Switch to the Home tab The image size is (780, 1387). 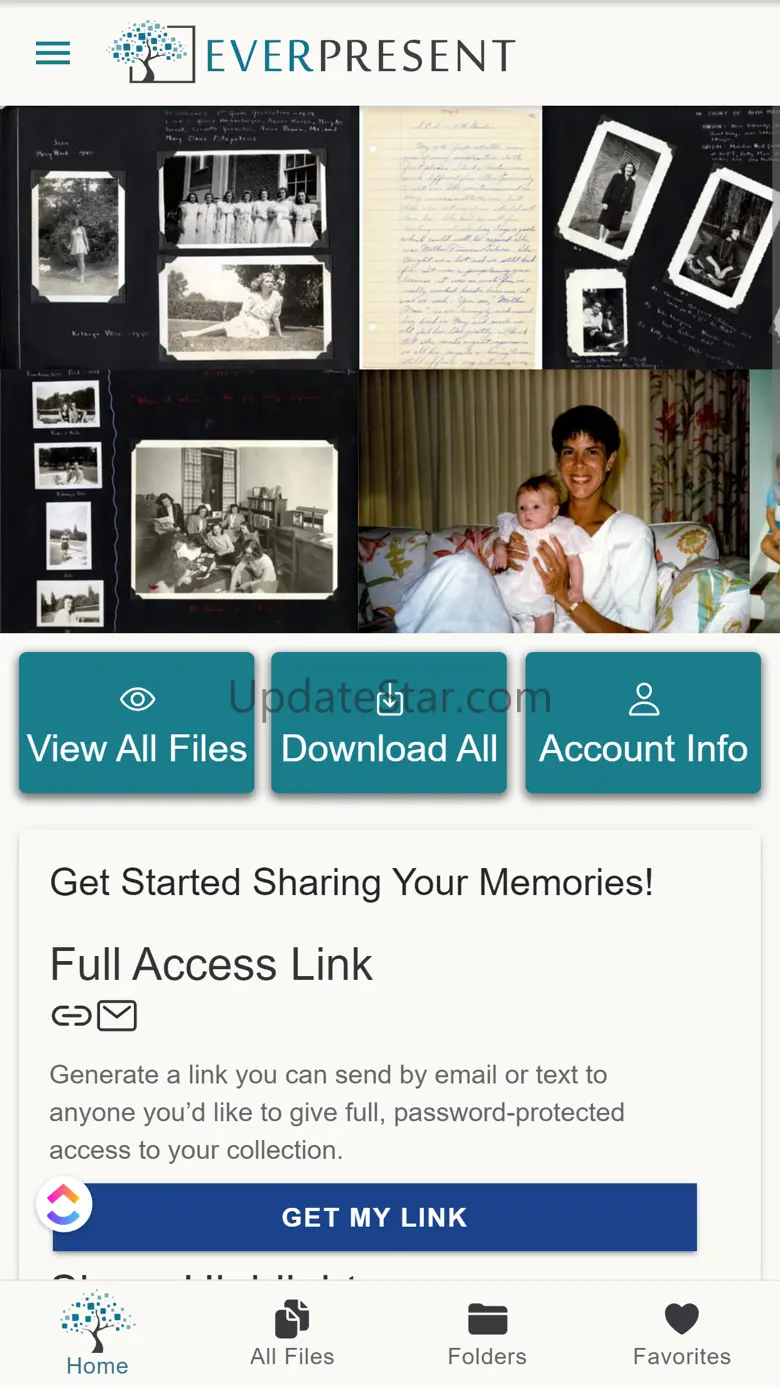tap(97, 1334)
